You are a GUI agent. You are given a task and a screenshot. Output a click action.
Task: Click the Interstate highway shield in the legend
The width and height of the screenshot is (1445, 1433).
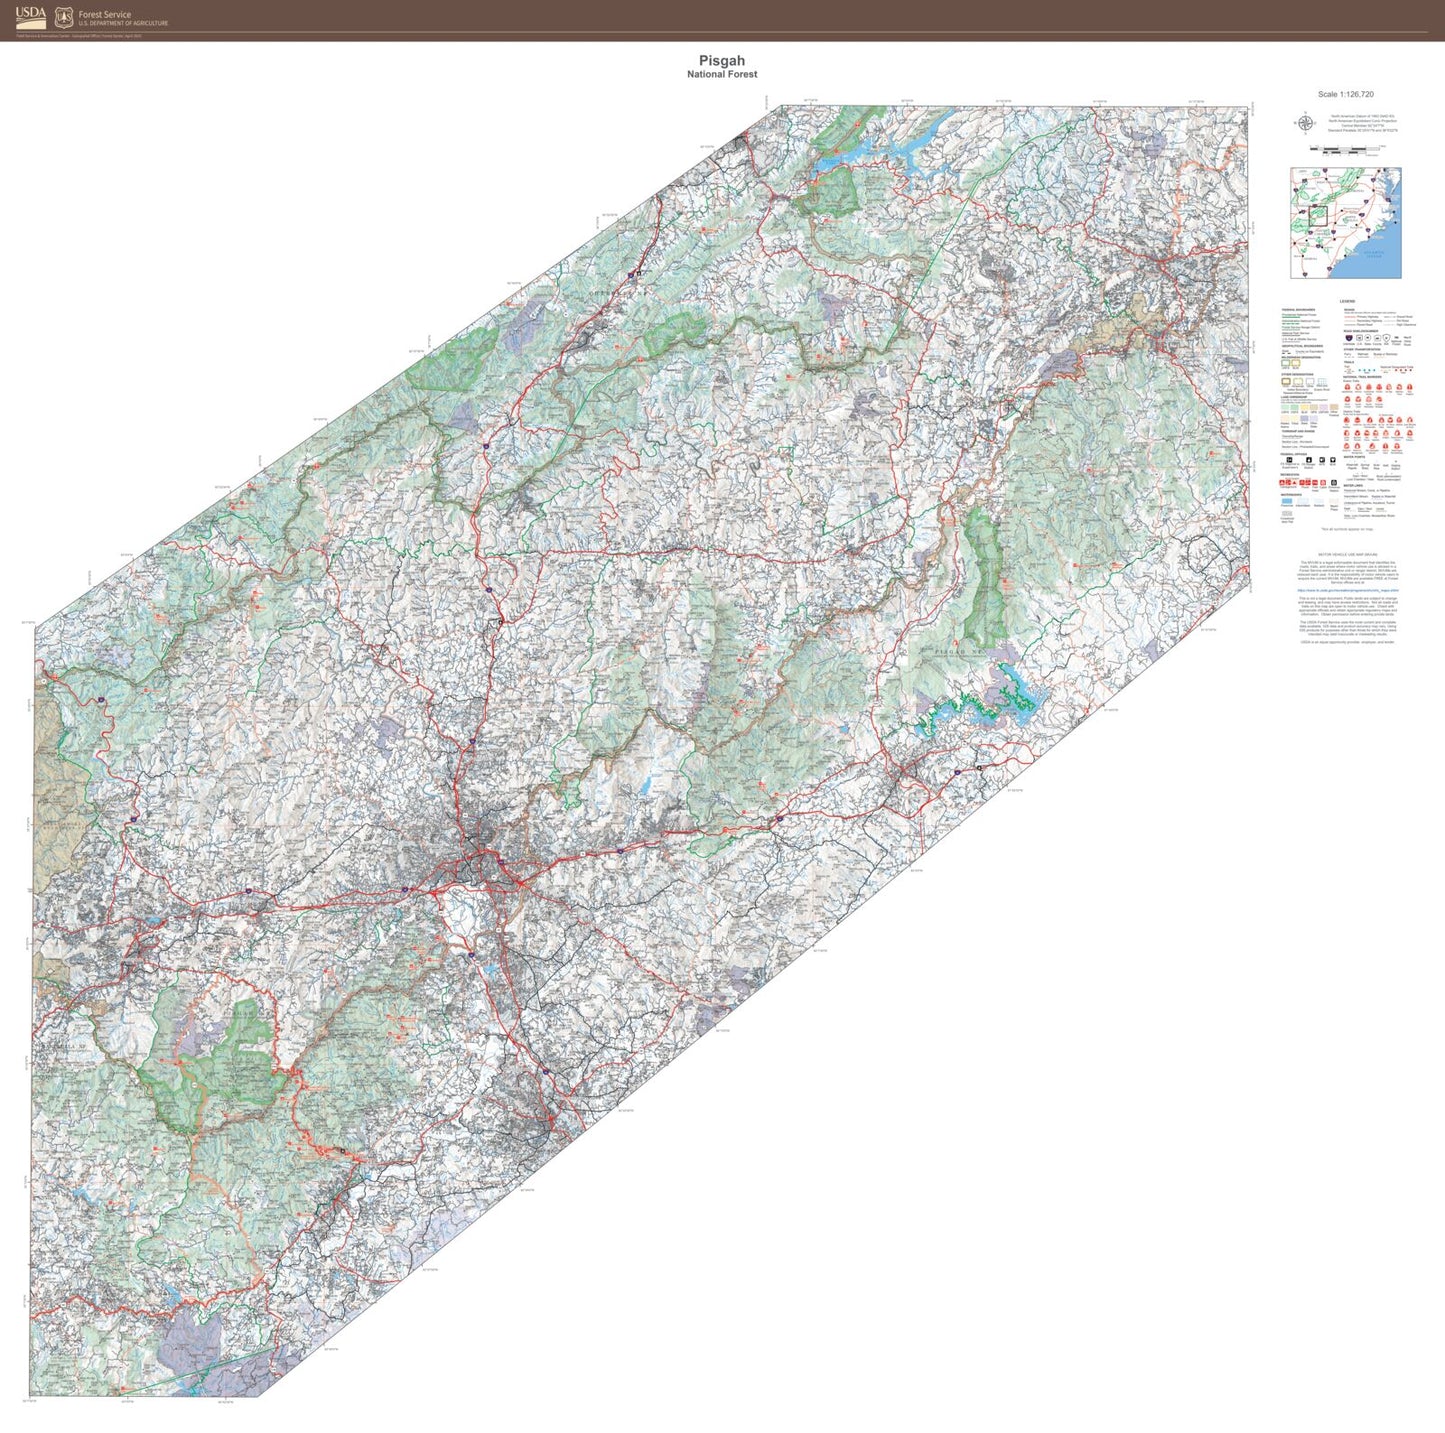1348,338
